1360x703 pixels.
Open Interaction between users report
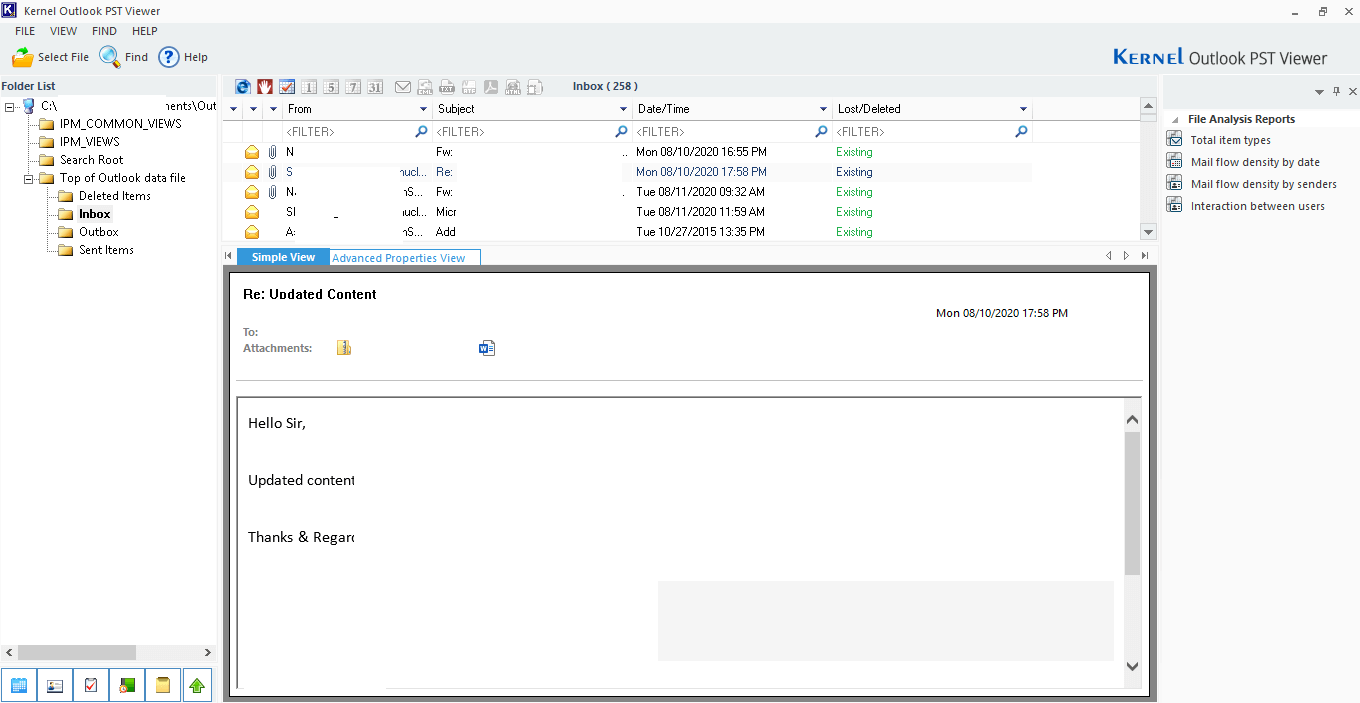(x=1257, y=206)
